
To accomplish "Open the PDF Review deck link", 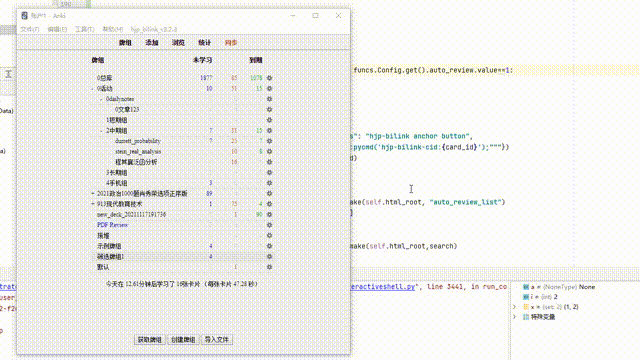I will (112, 225).
